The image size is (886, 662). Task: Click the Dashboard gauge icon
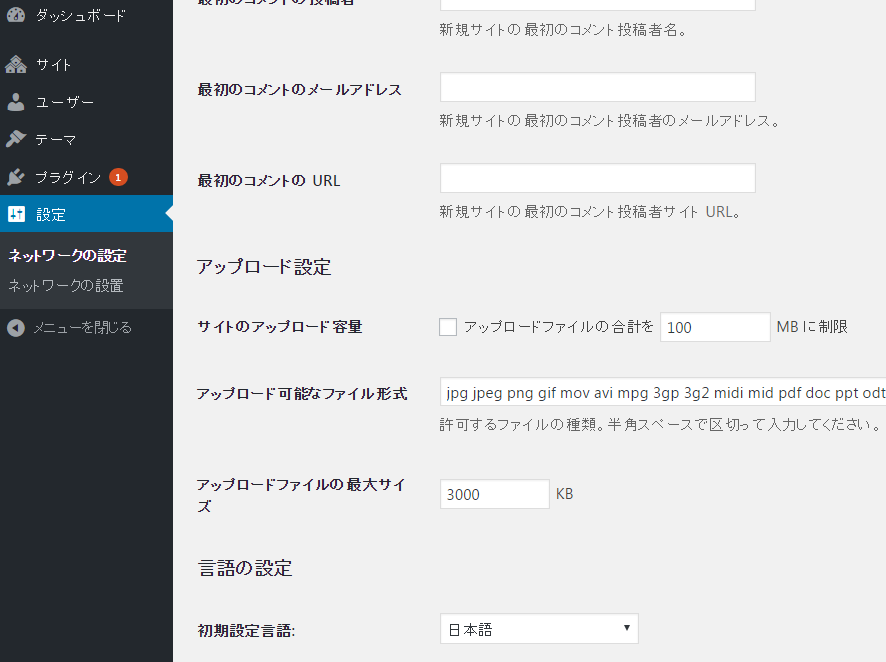(16, 15)
